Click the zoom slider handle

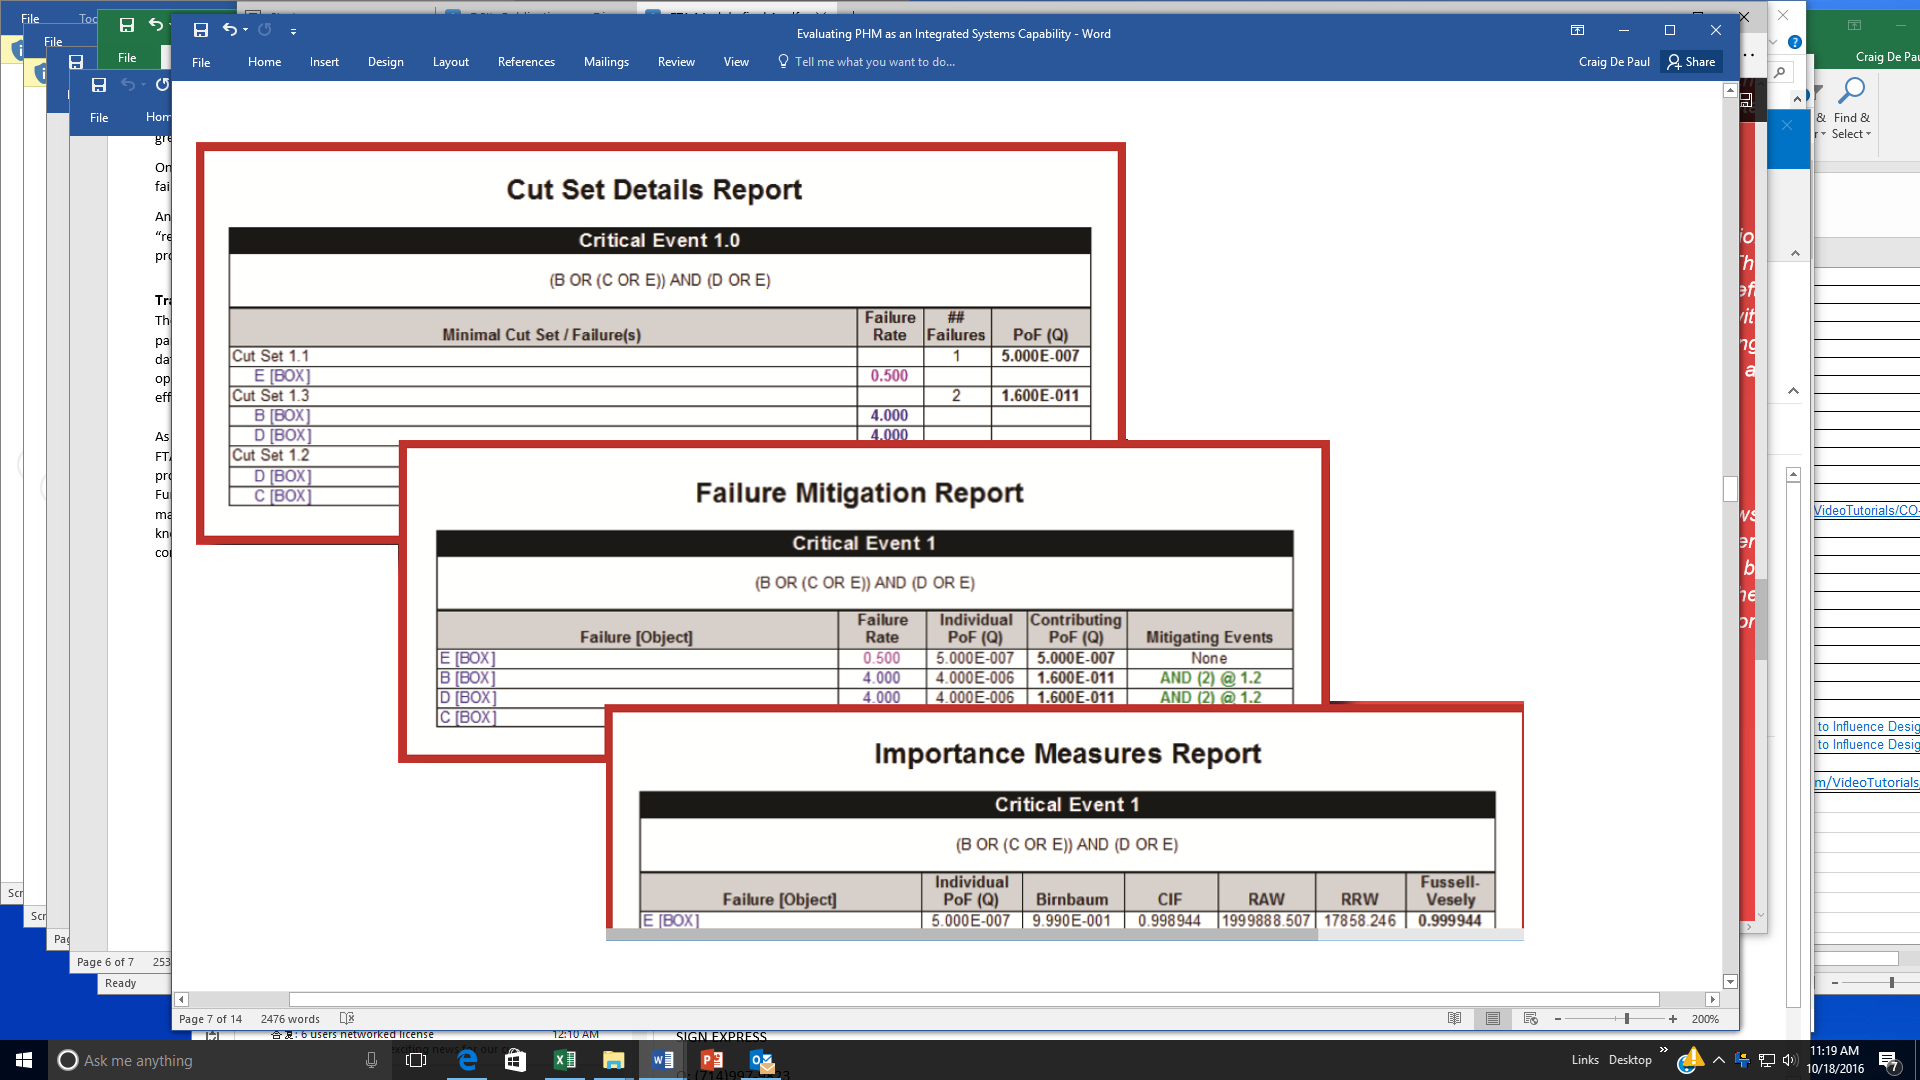click(1627, 1019)
